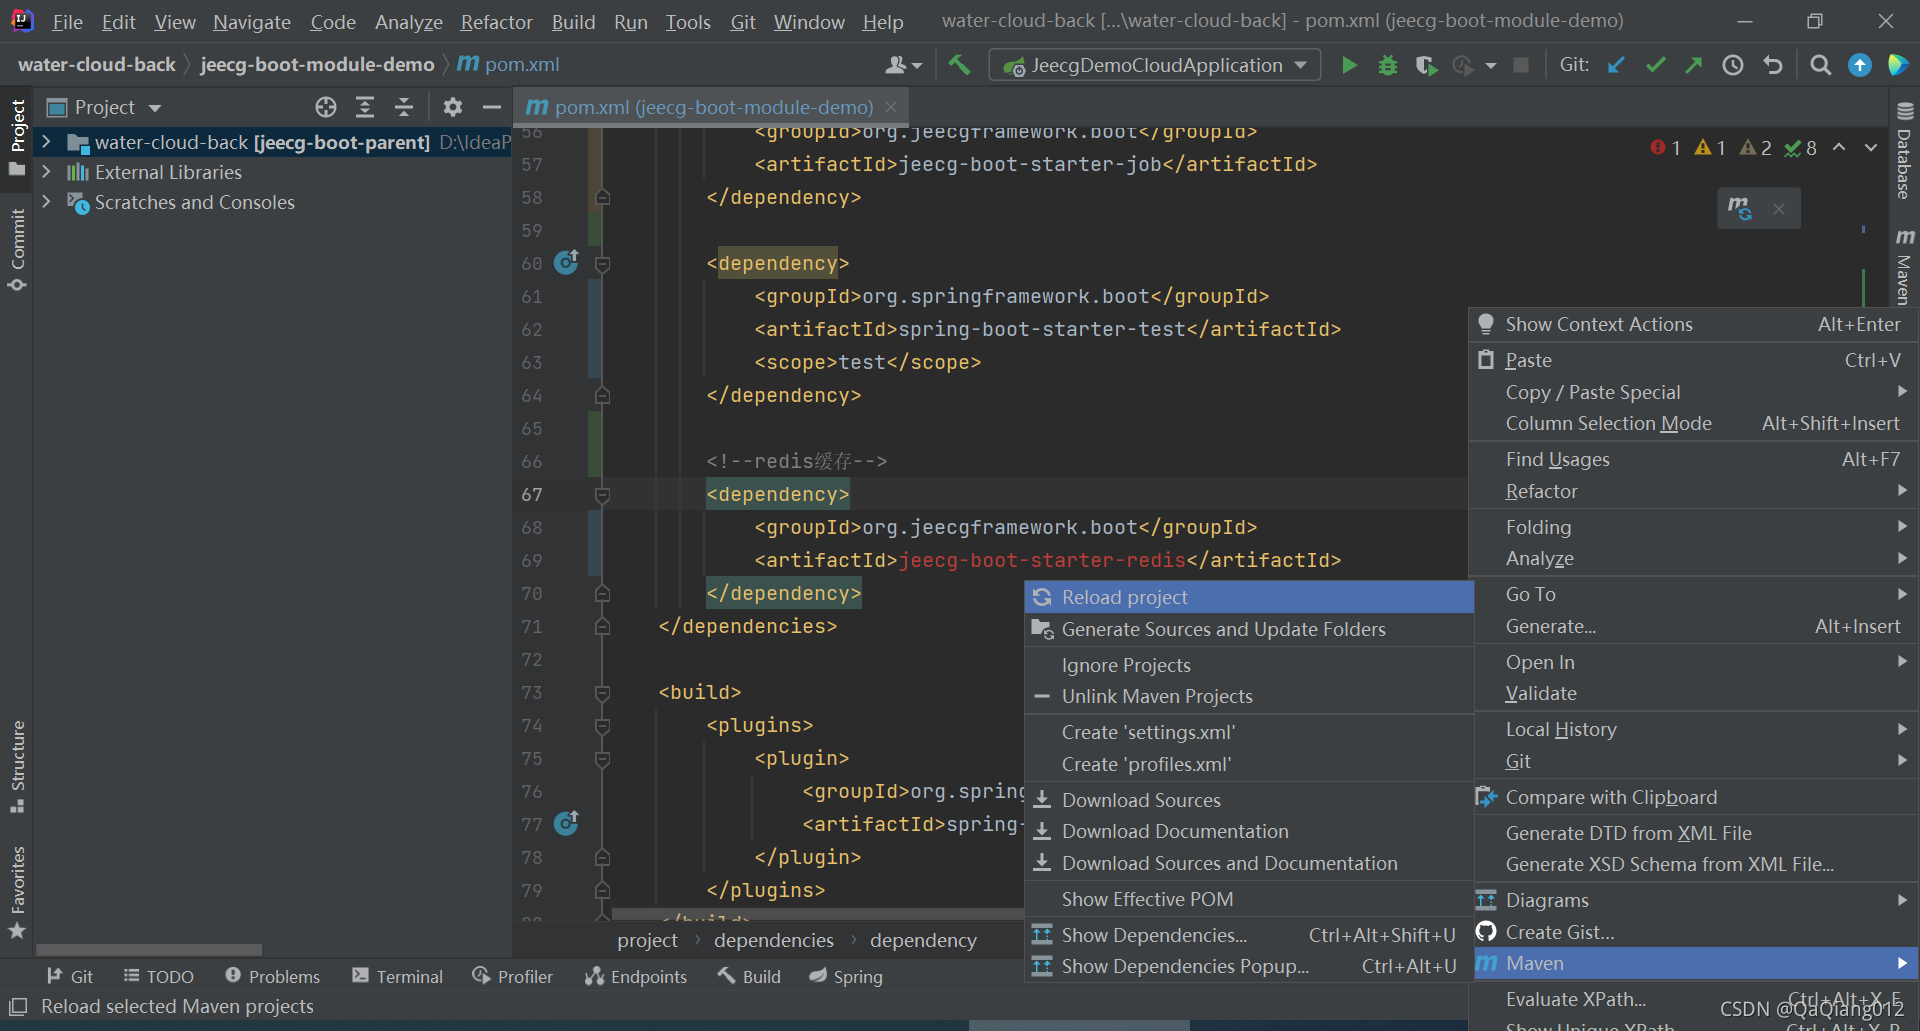The image size is (1920, 1031).
Task: Start debugging with the bug icon
Action: [1388, 65]
